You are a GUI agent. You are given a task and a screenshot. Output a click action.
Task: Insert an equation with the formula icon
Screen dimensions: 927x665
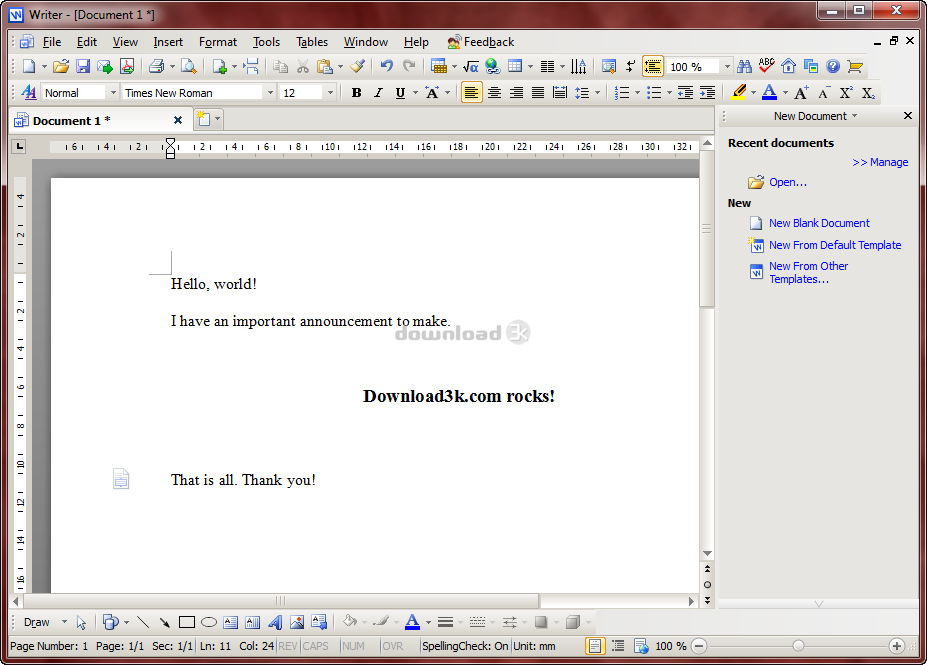471,66
